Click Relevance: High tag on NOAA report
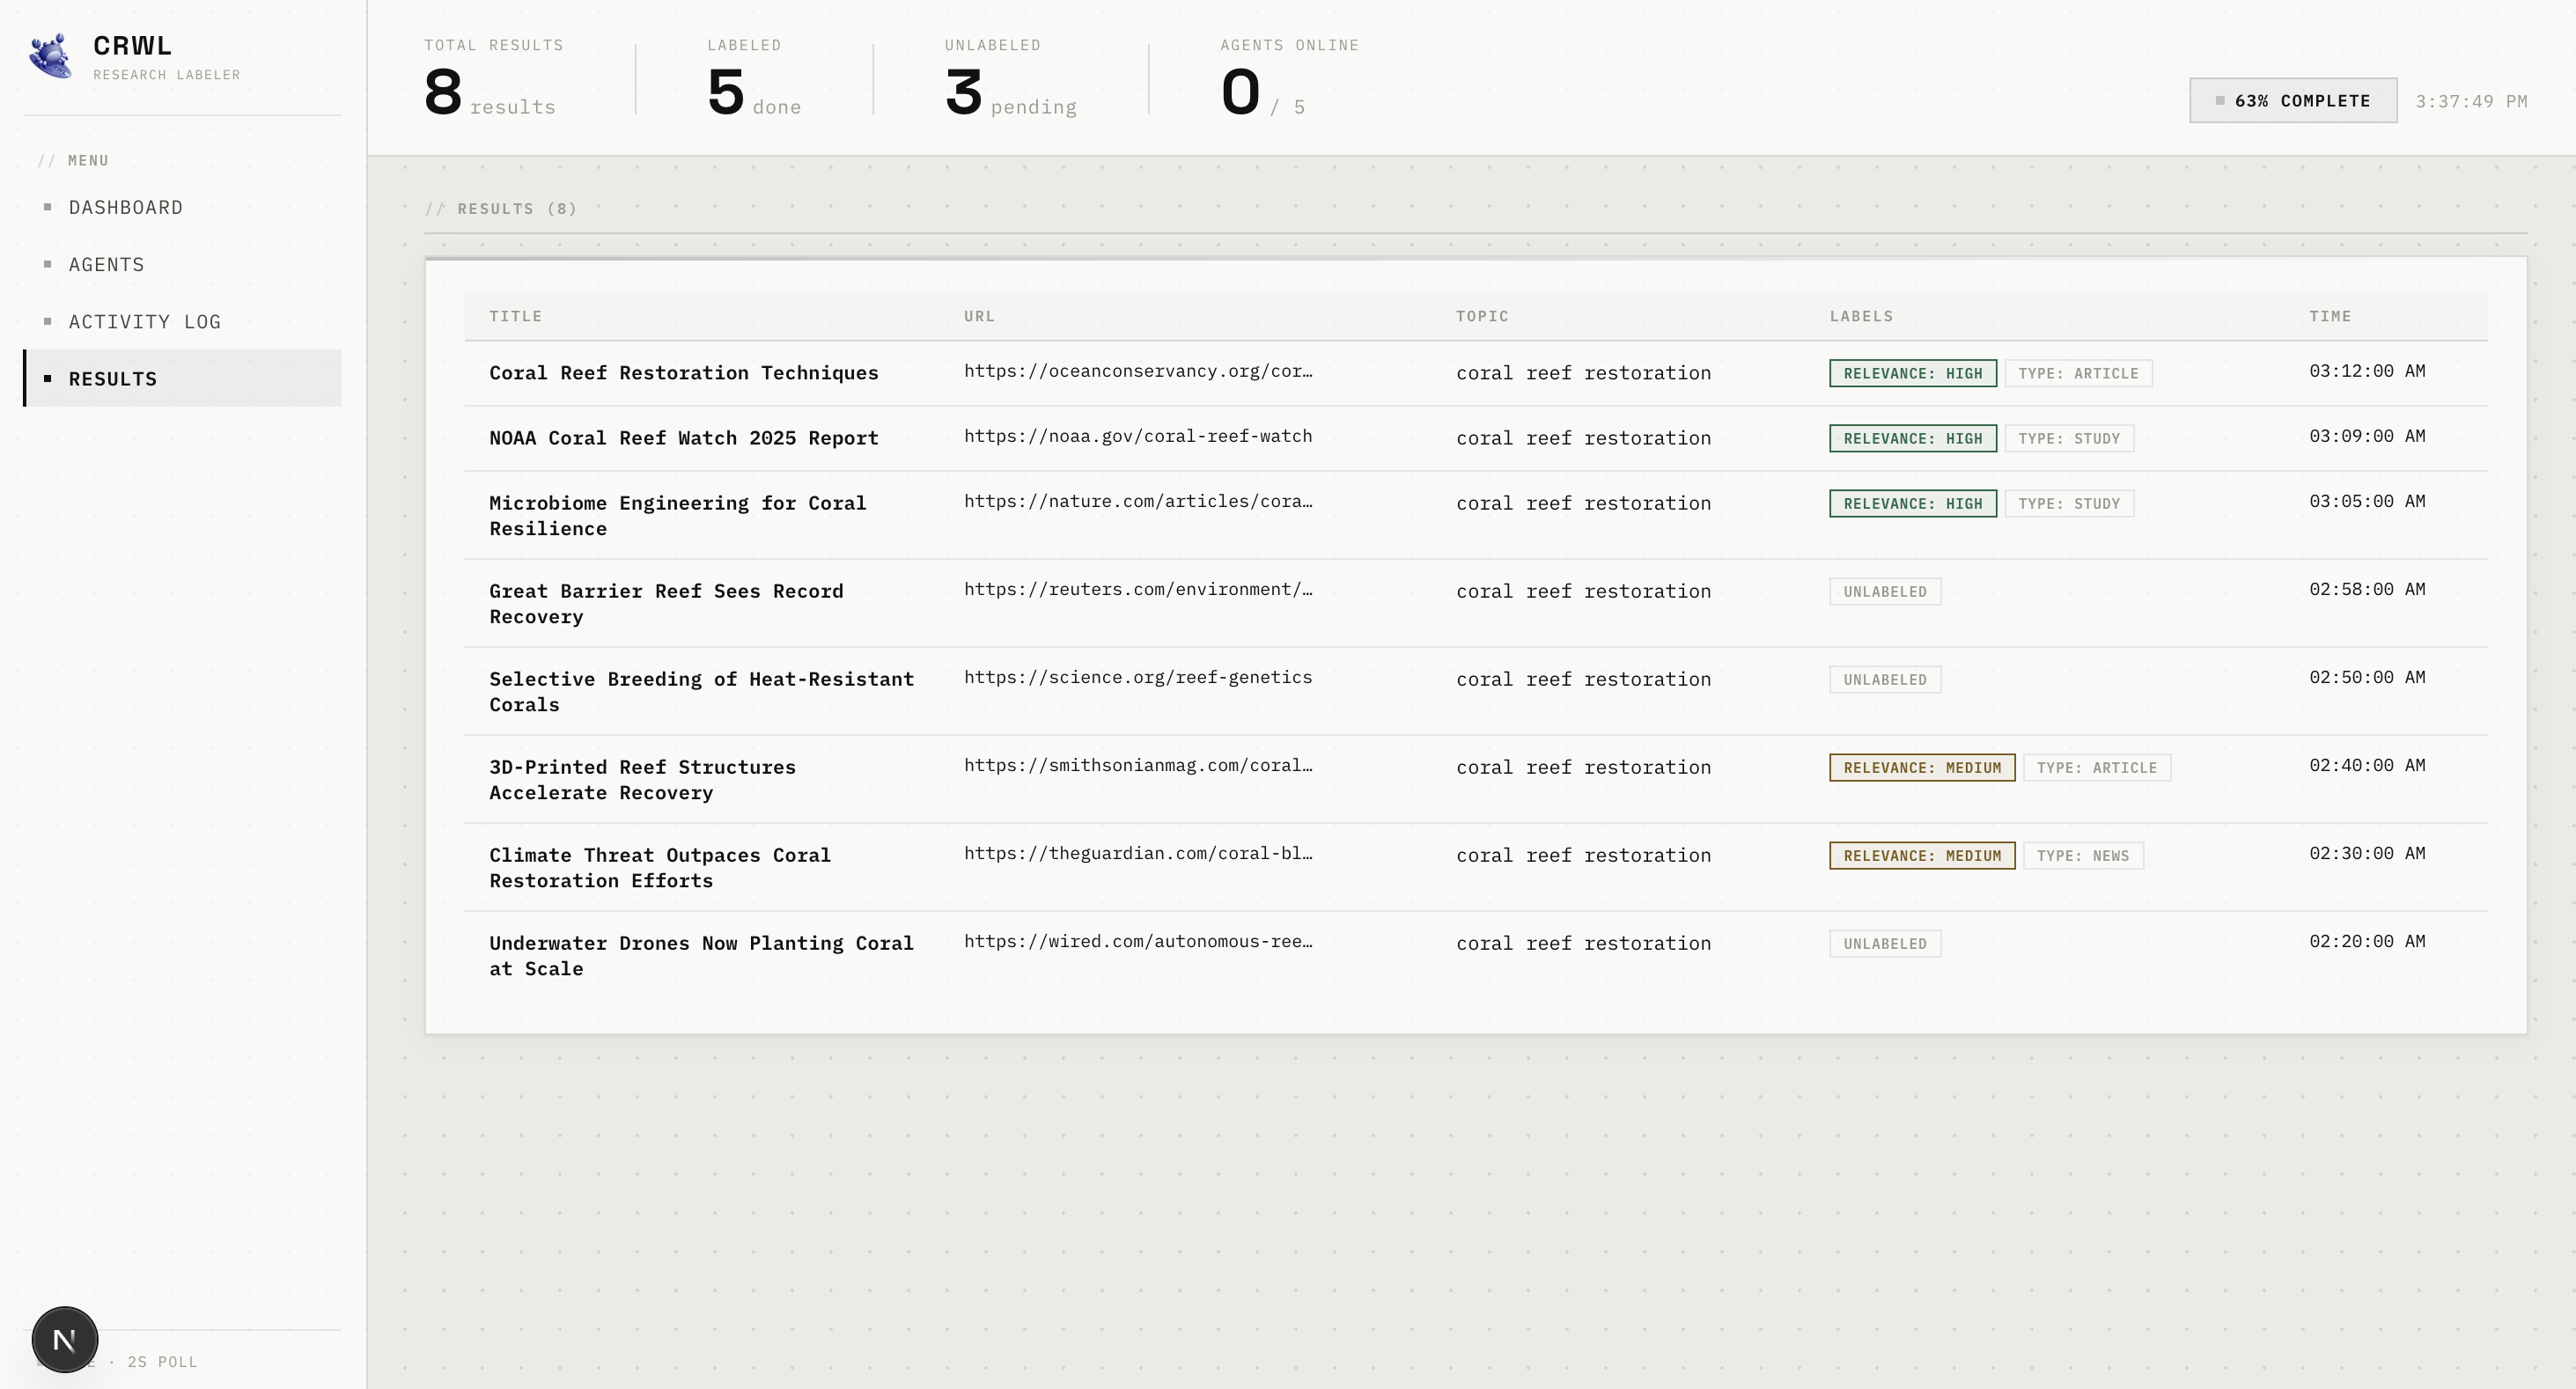2576x1389 pixels. (1912, 438)
